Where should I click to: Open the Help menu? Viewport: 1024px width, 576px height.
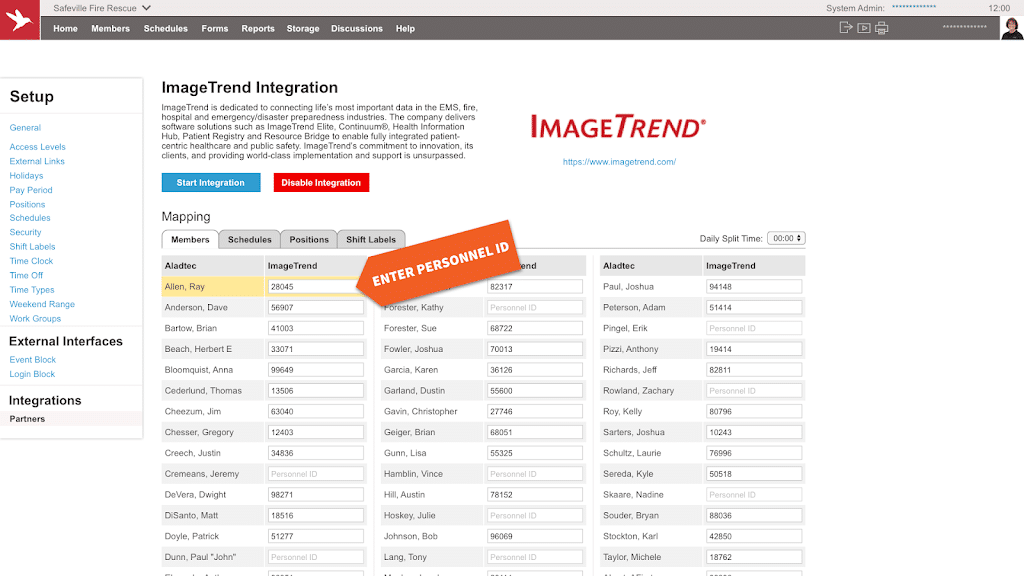tap(405, 29)
